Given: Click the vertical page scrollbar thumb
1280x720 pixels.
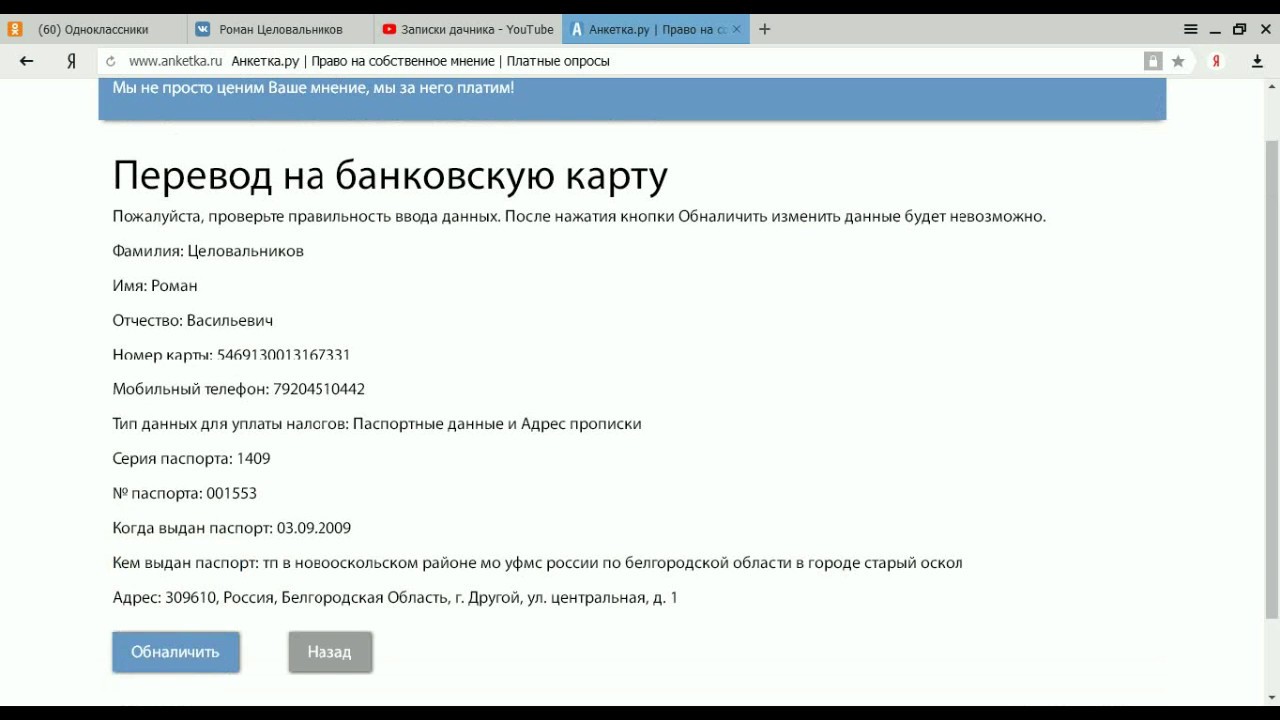Looking at the screenshot, I should click(x=1272, y=380).
